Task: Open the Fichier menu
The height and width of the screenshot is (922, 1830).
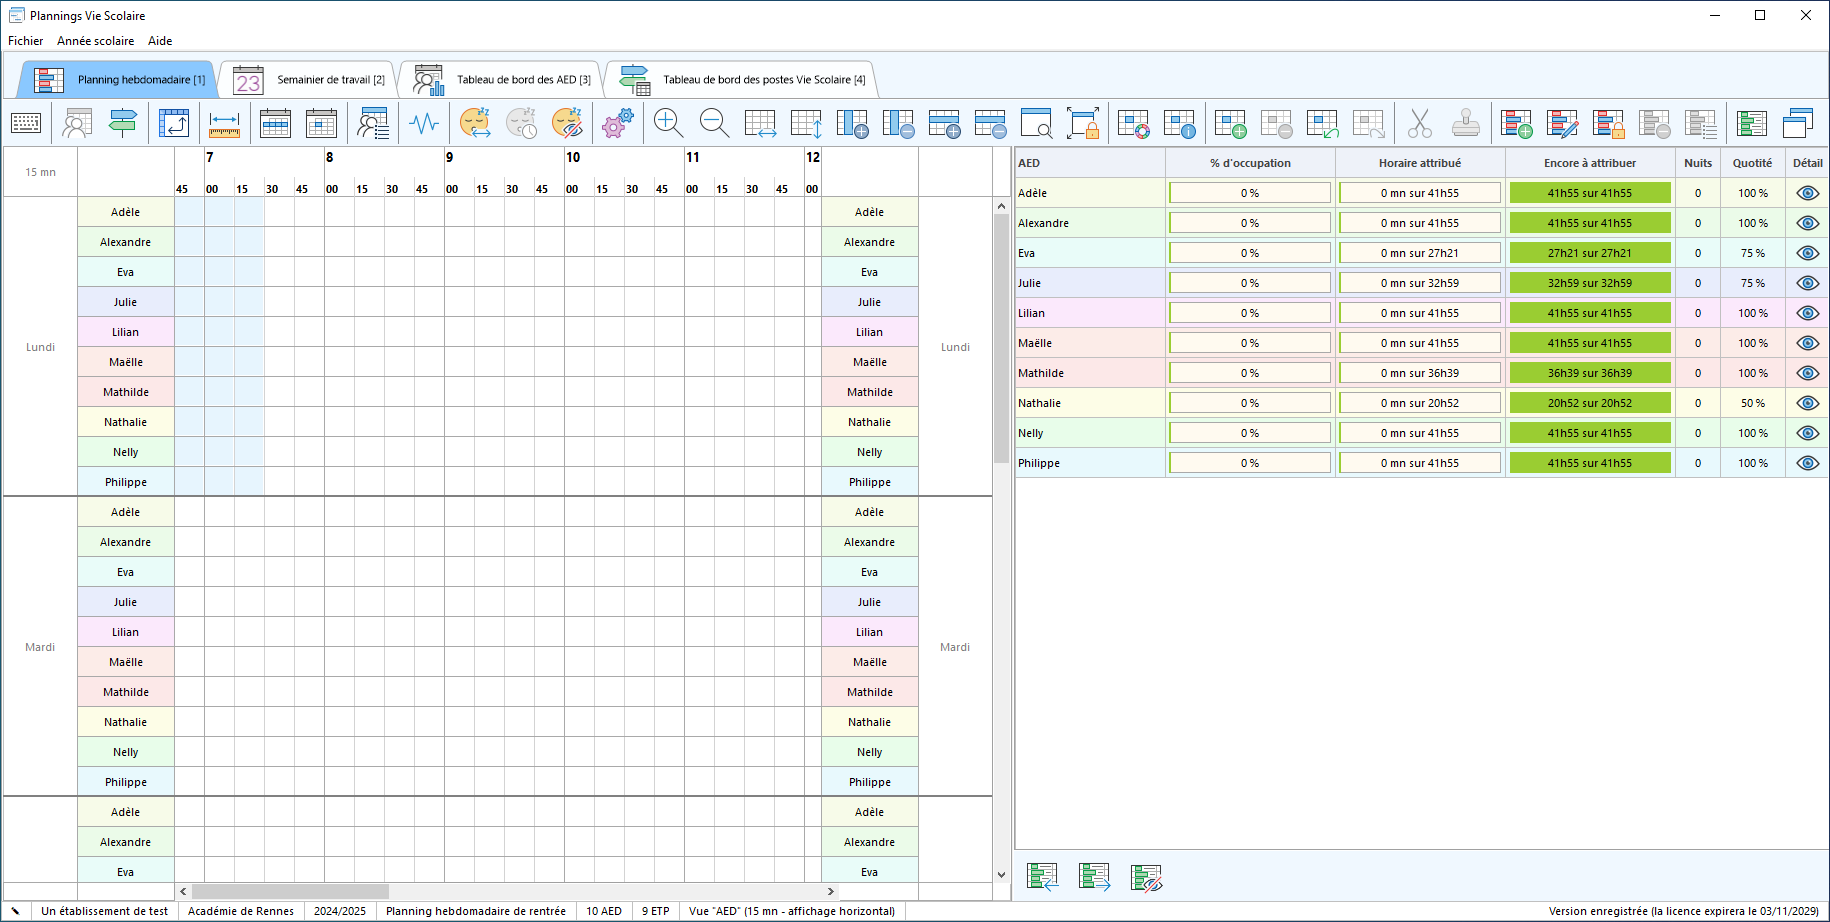Action: (26, 41)
